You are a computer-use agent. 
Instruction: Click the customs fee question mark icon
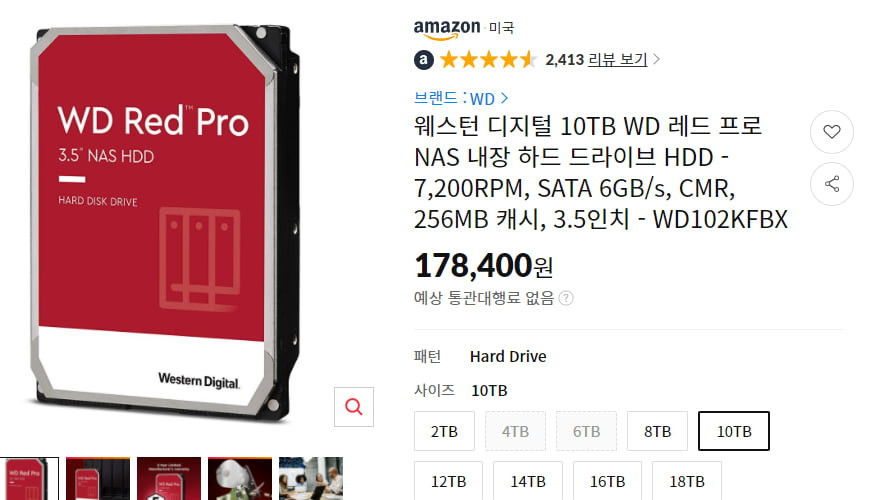(x=566, y=298)
